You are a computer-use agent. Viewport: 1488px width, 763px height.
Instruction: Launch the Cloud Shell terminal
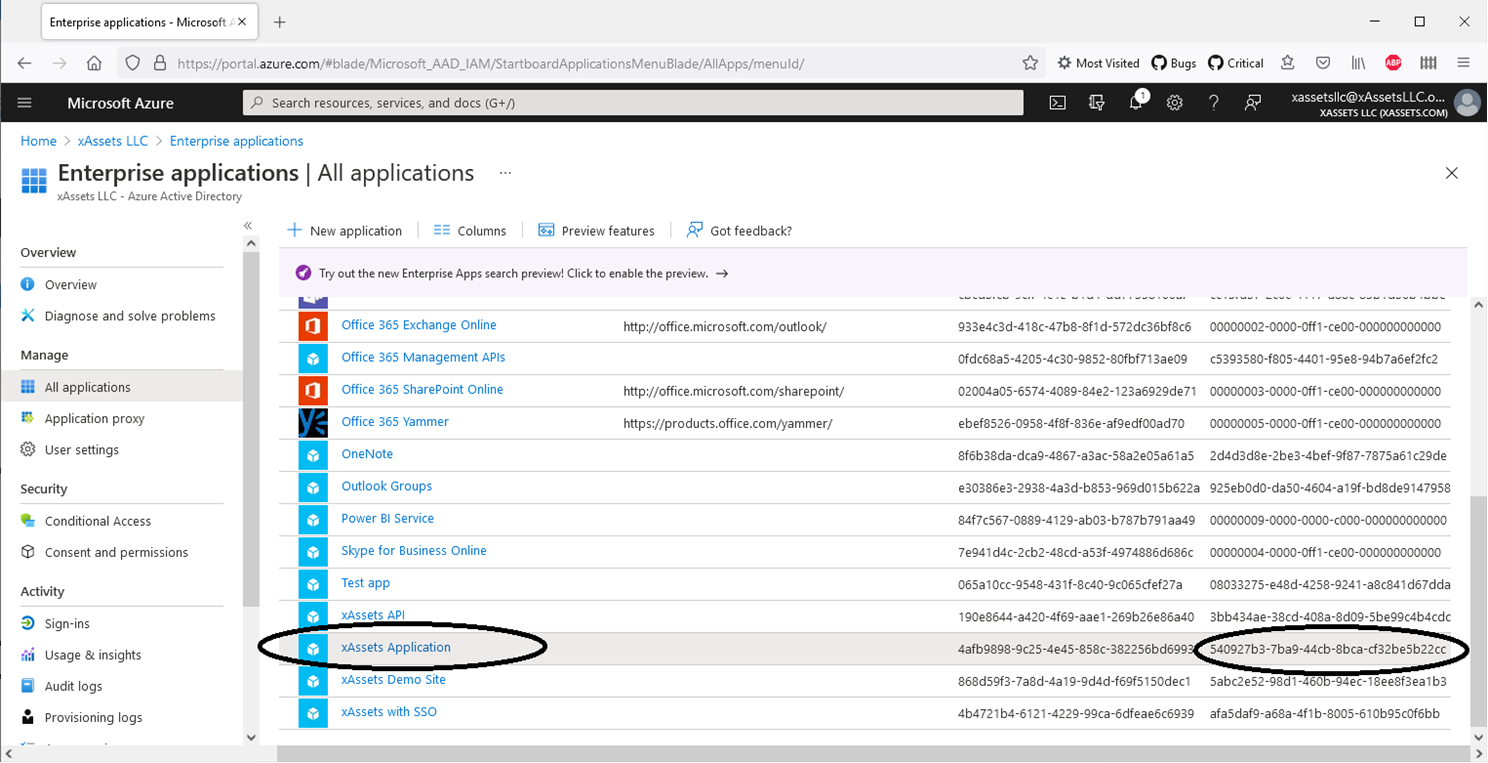tap(1057, 102)
